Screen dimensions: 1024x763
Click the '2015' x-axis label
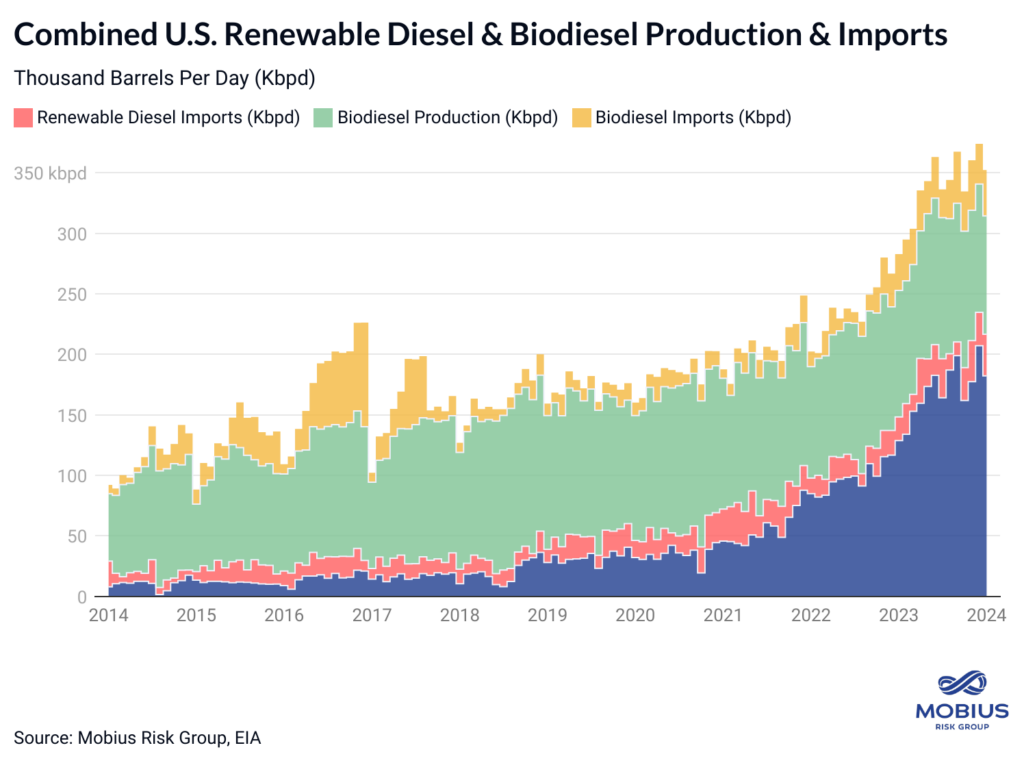[x=196, y=615]
